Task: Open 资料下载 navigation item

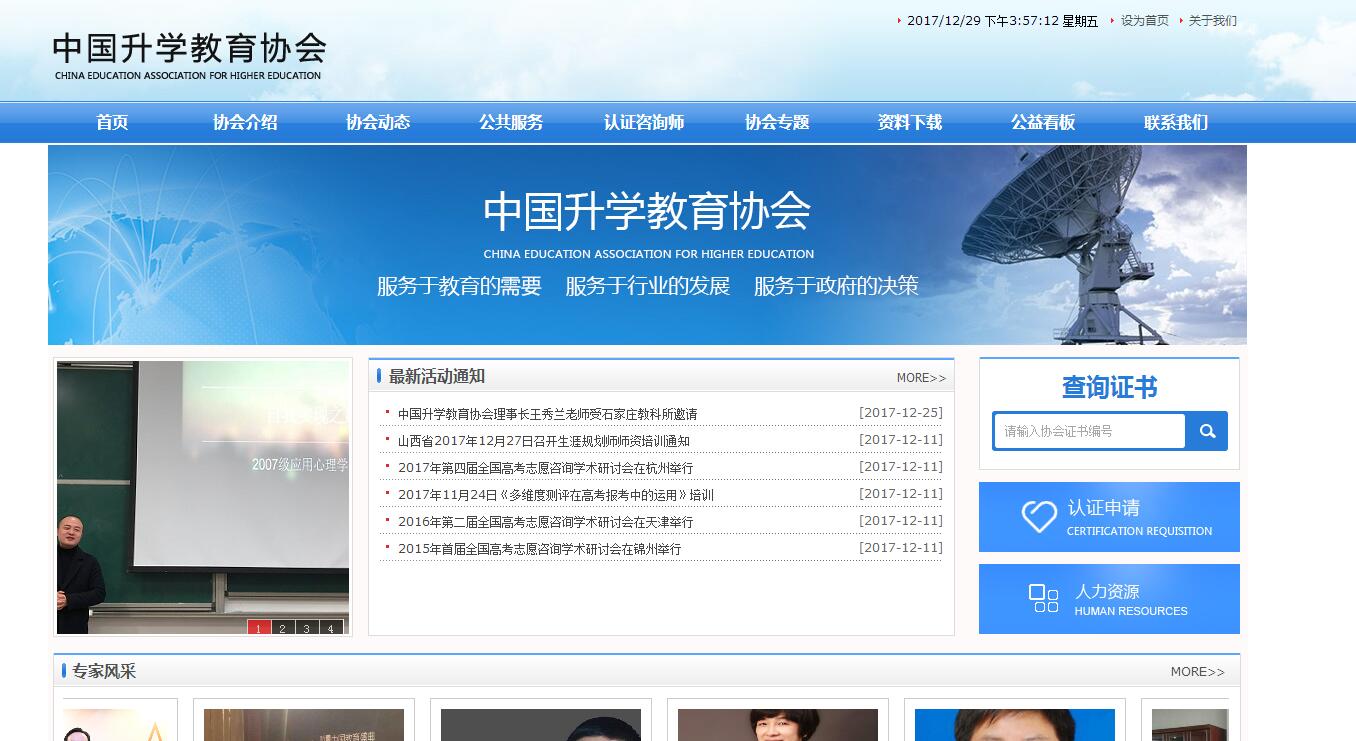Action: (x=910, y=122)
